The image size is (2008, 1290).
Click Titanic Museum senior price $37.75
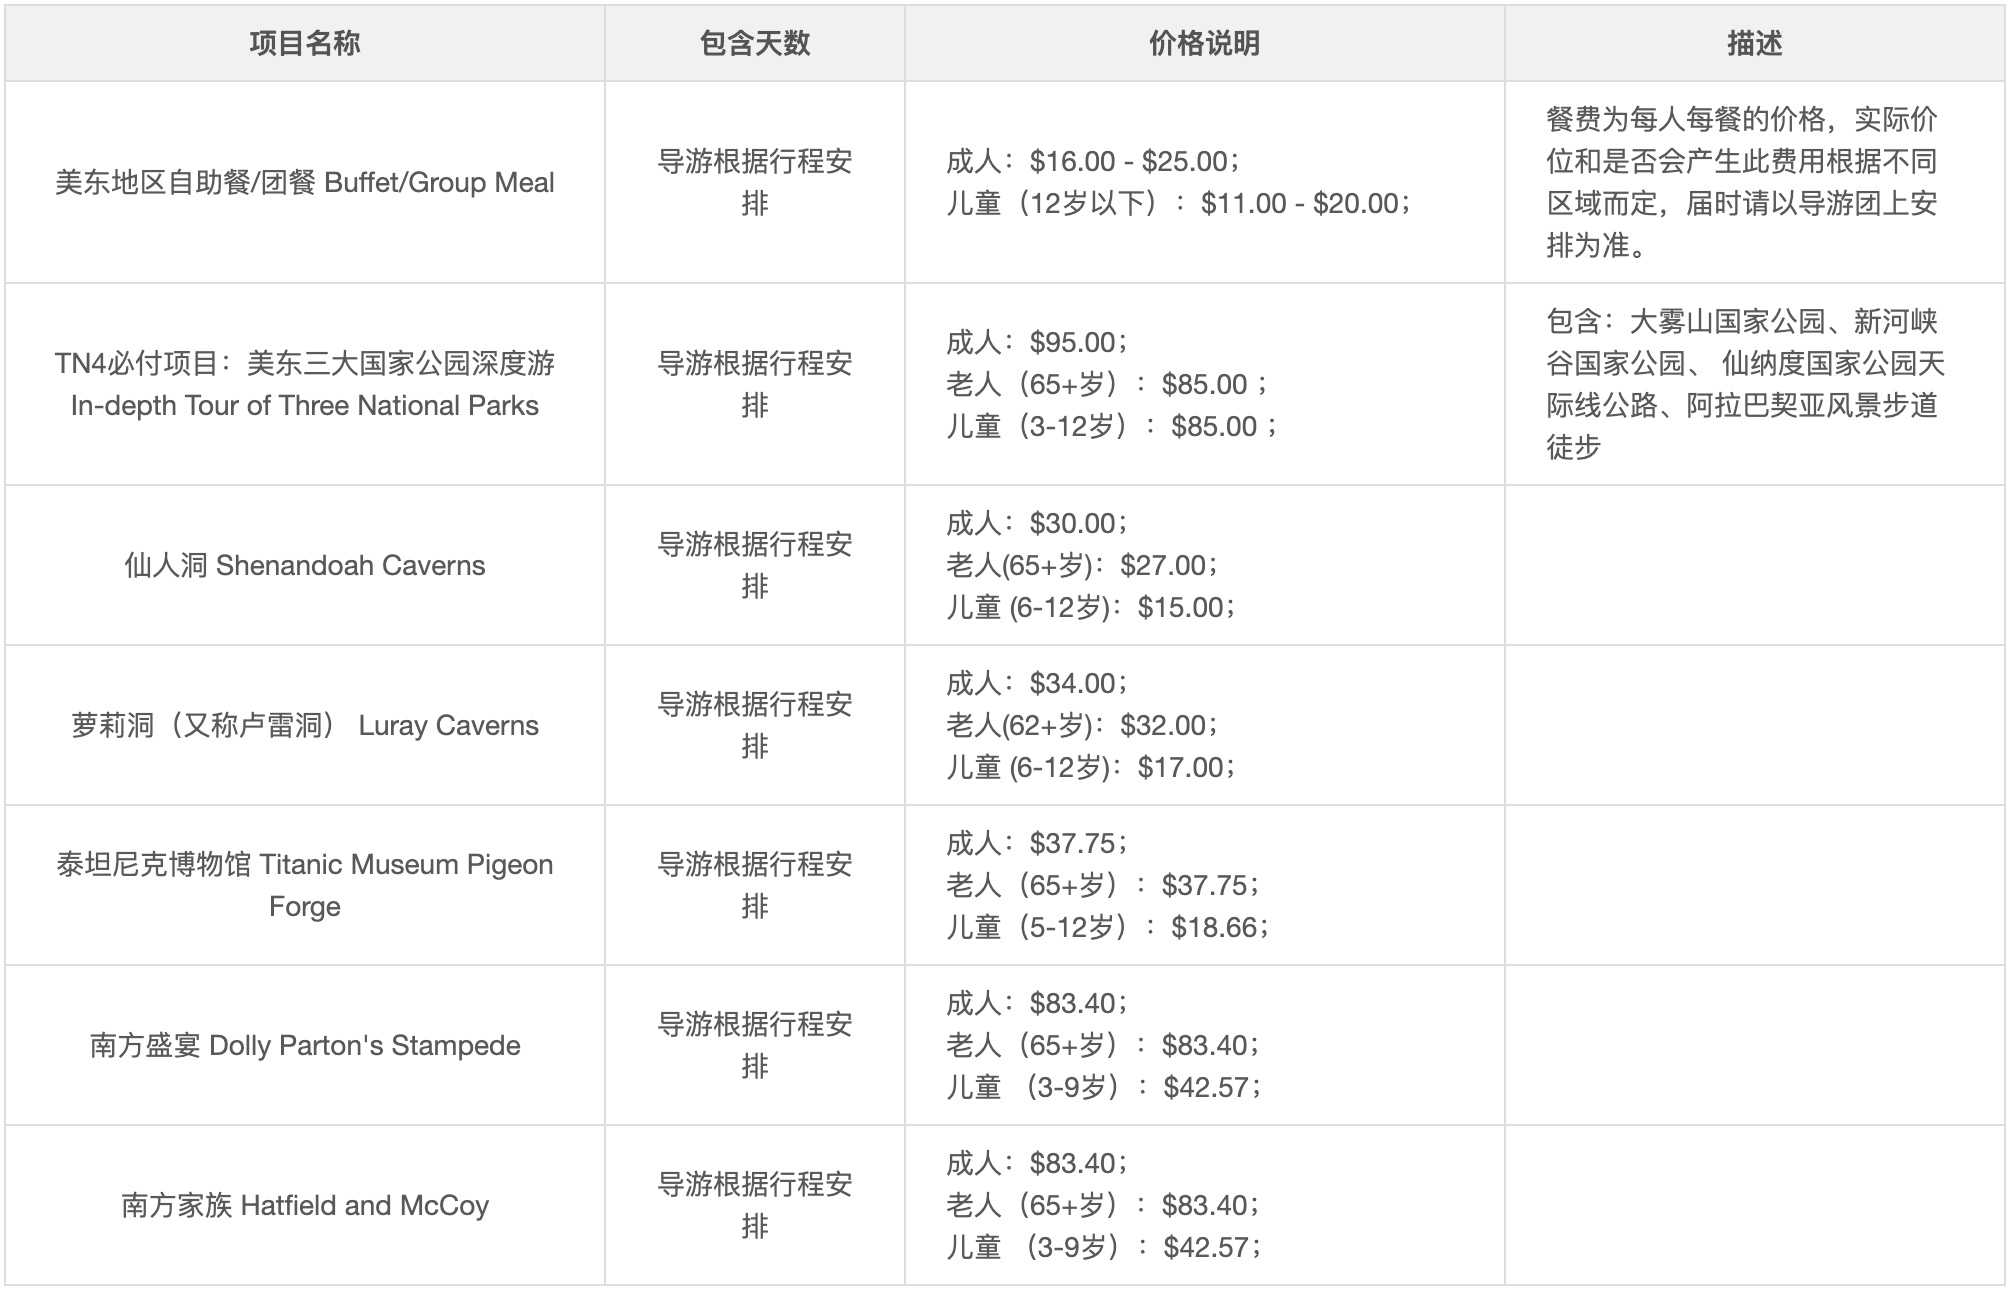(x=1103, y=885)
